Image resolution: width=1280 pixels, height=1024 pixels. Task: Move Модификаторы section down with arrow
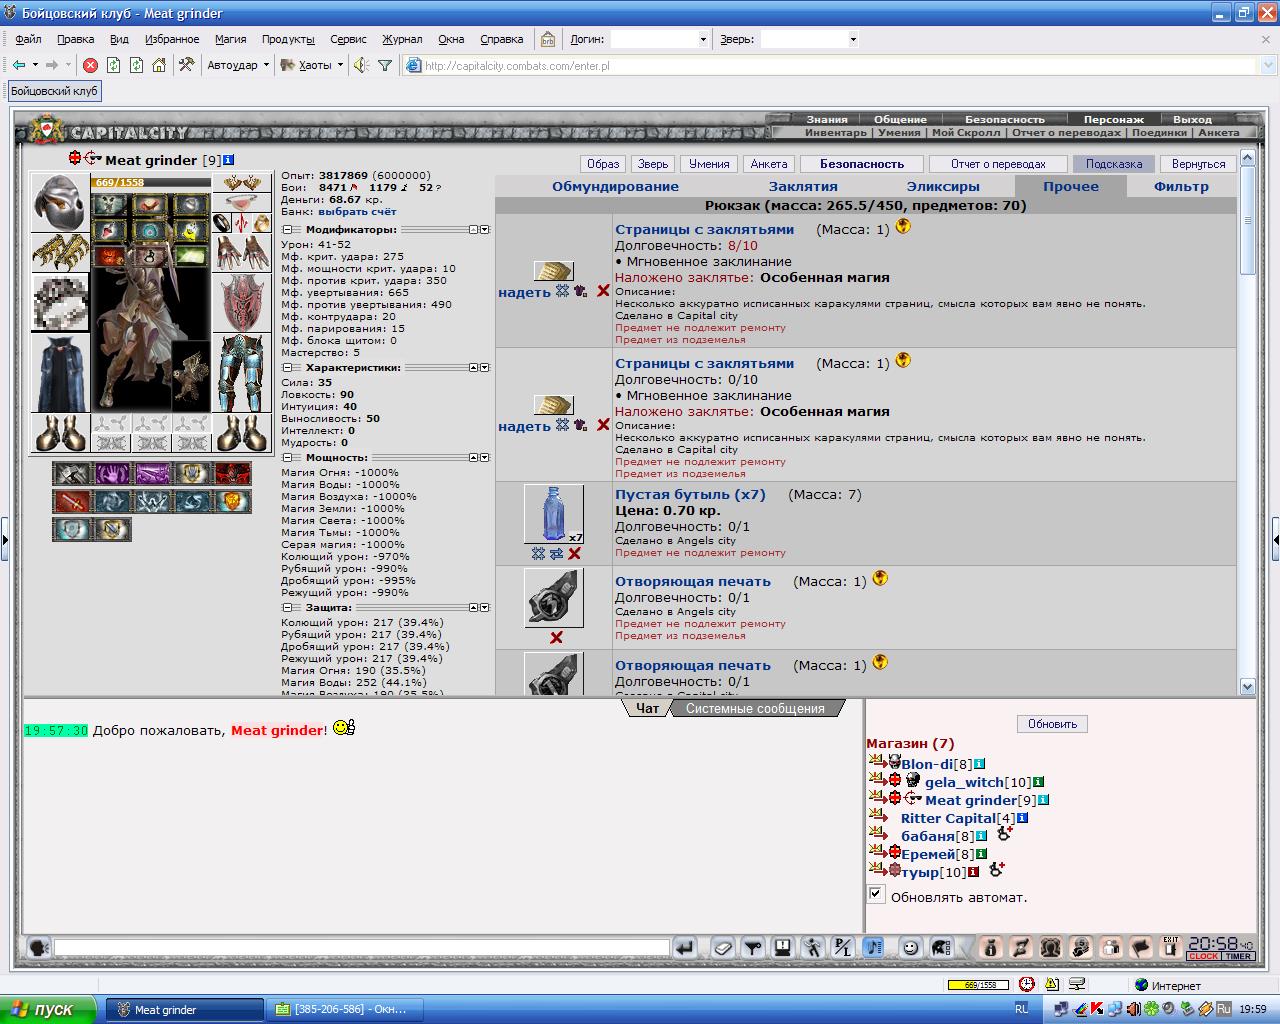pyautogui.click(x=485, y=229)
